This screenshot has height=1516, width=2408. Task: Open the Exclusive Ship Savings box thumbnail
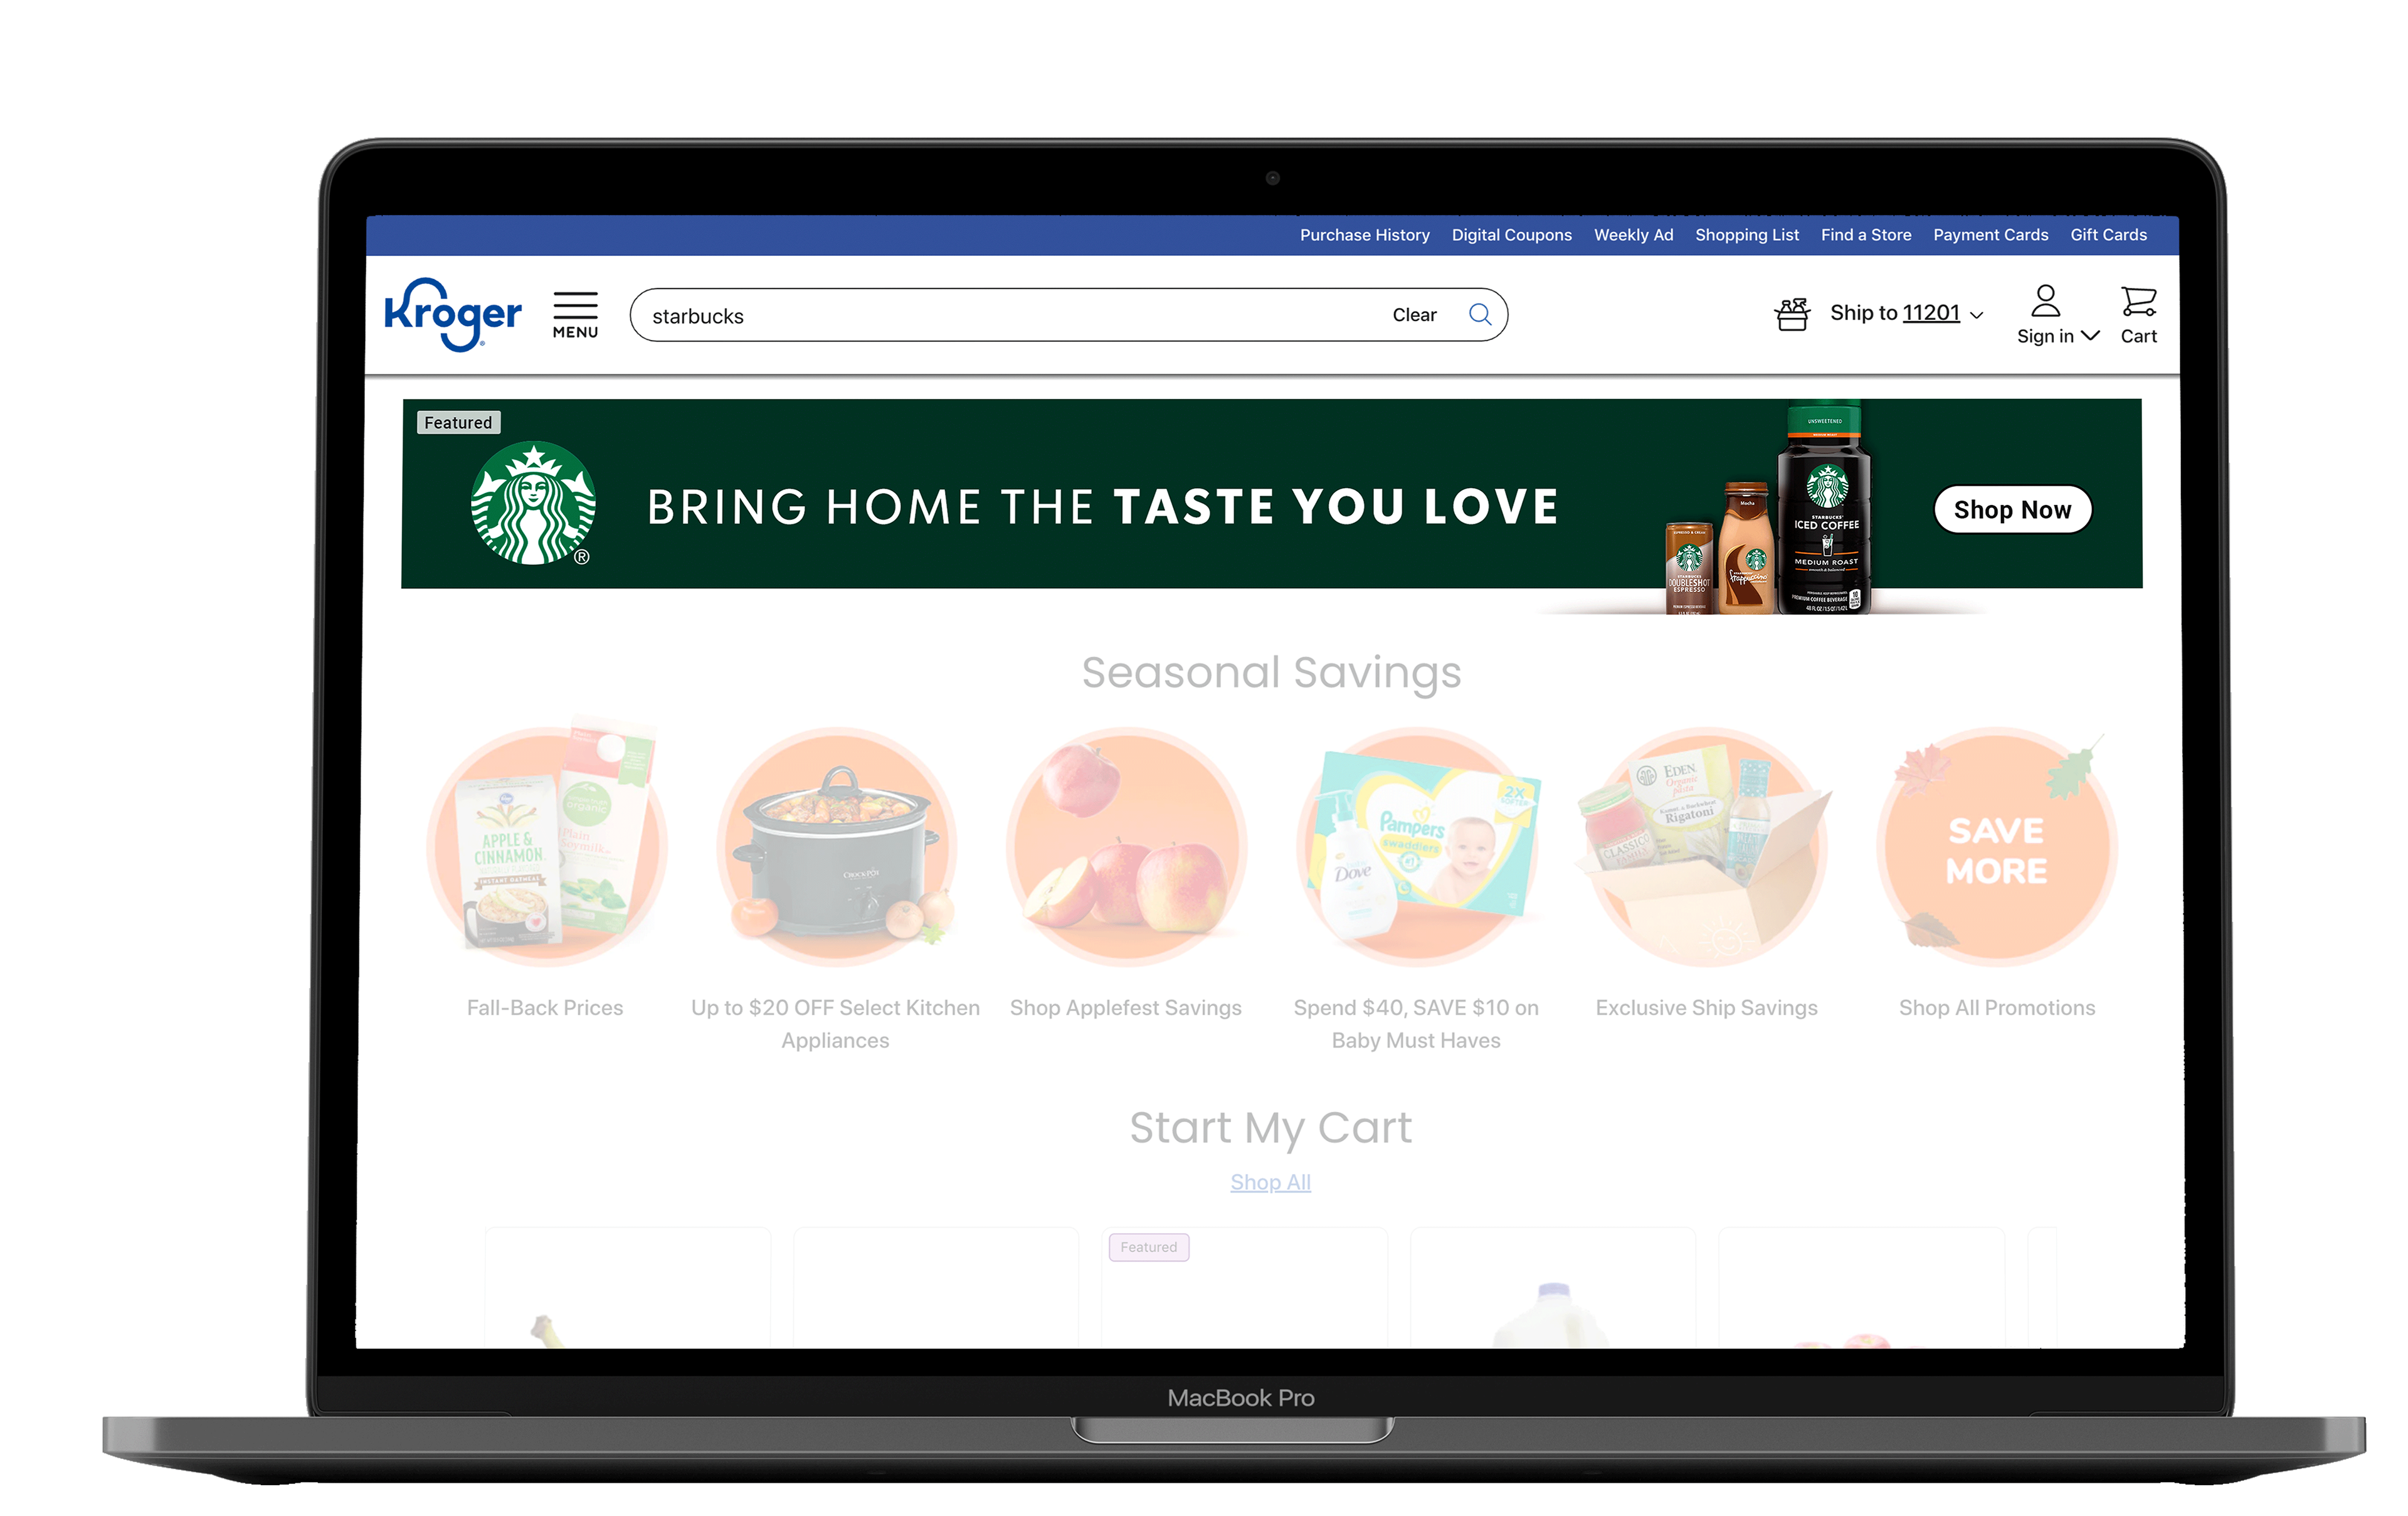pos(1706,846)
